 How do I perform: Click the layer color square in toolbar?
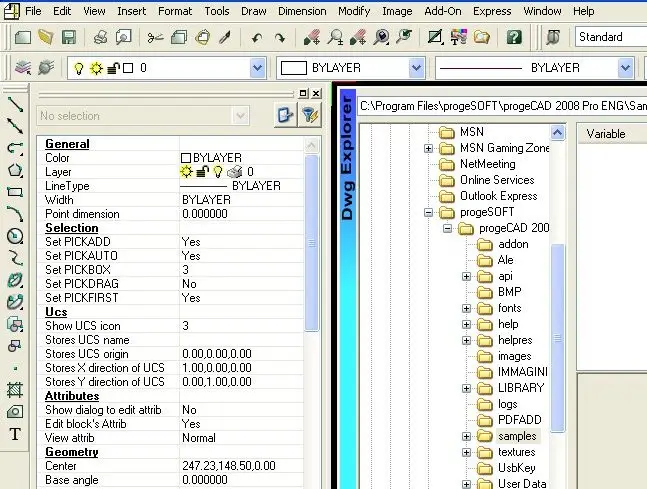click(x=128, y=68)
